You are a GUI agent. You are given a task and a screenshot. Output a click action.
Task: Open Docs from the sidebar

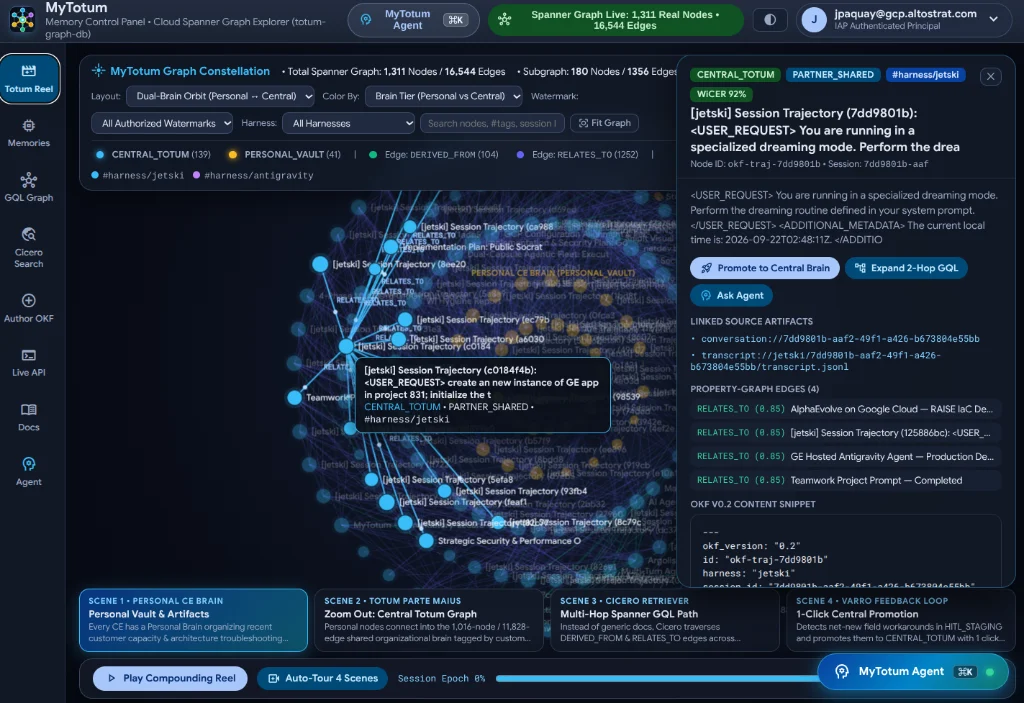[x=29, y=417]
